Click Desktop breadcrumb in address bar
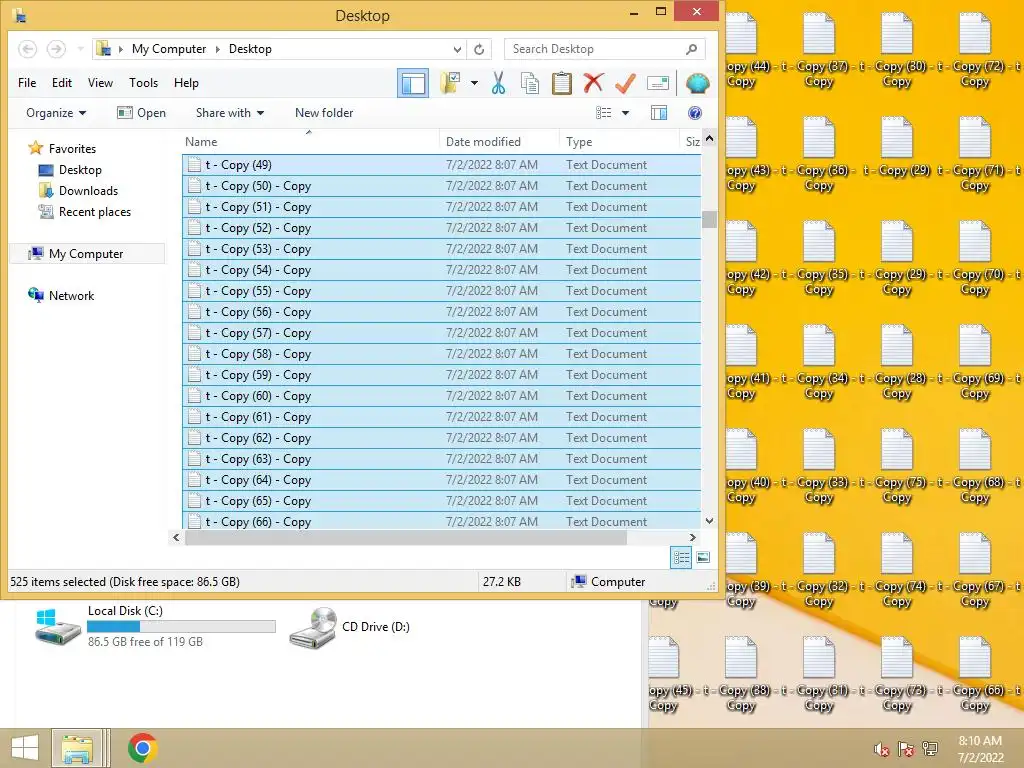The image size is (1024, 768). (x=250, y=49)
